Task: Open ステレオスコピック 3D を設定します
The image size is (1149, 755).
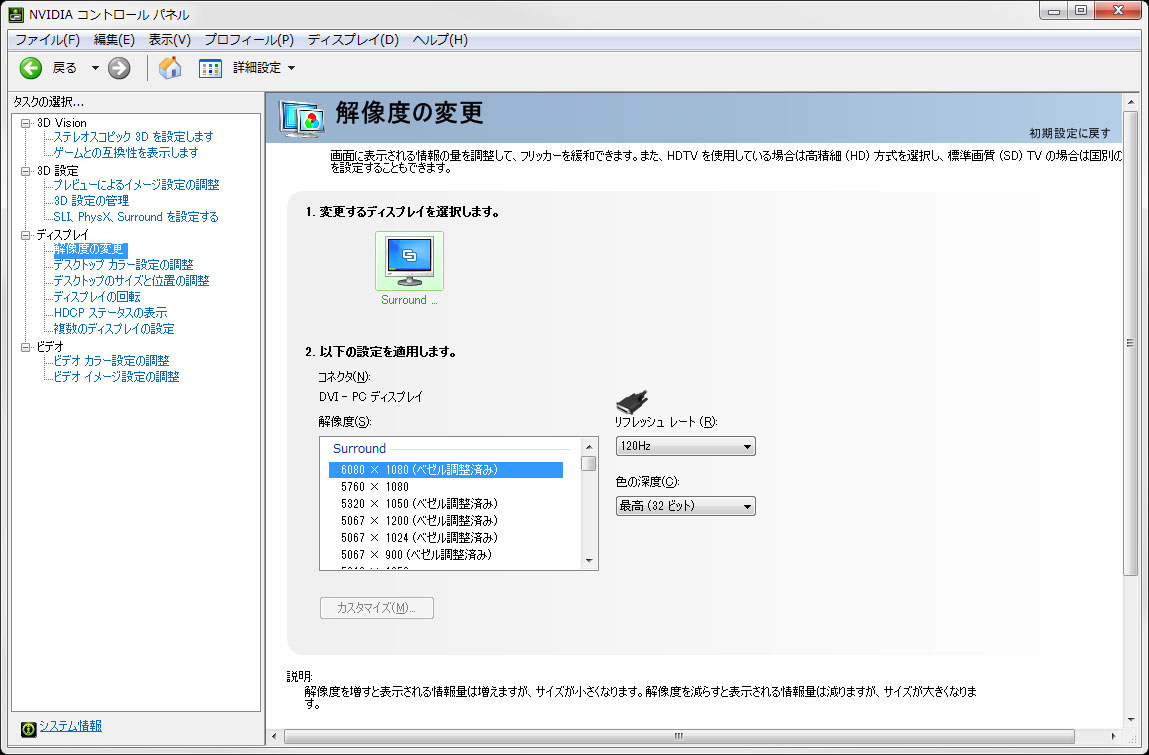Action: point(133,137)
